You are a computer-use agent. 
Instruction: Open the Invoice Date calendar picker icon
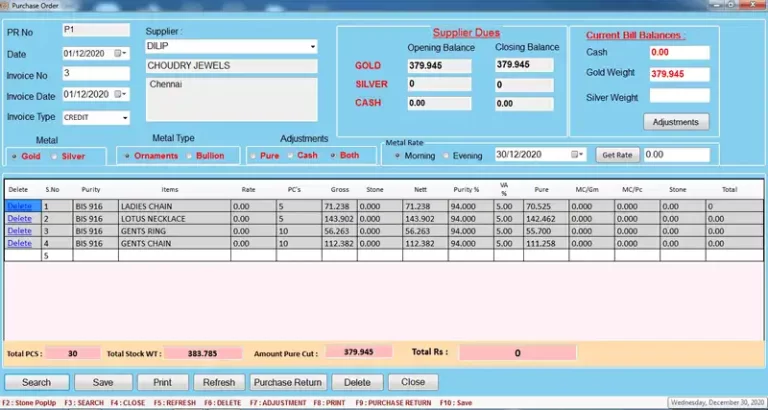(x=118, y=94)
